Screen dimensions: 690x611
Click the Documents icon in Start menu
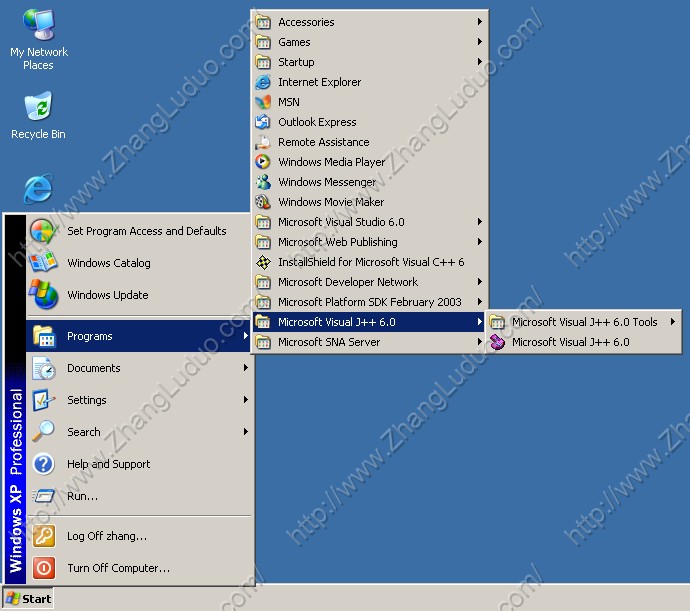coord(44,368)
